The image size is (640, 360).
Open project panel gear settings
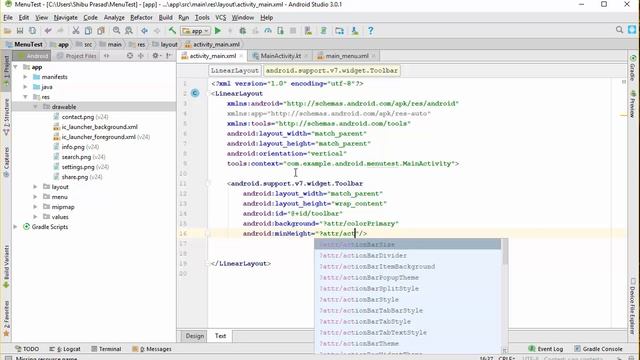(156, 56)
